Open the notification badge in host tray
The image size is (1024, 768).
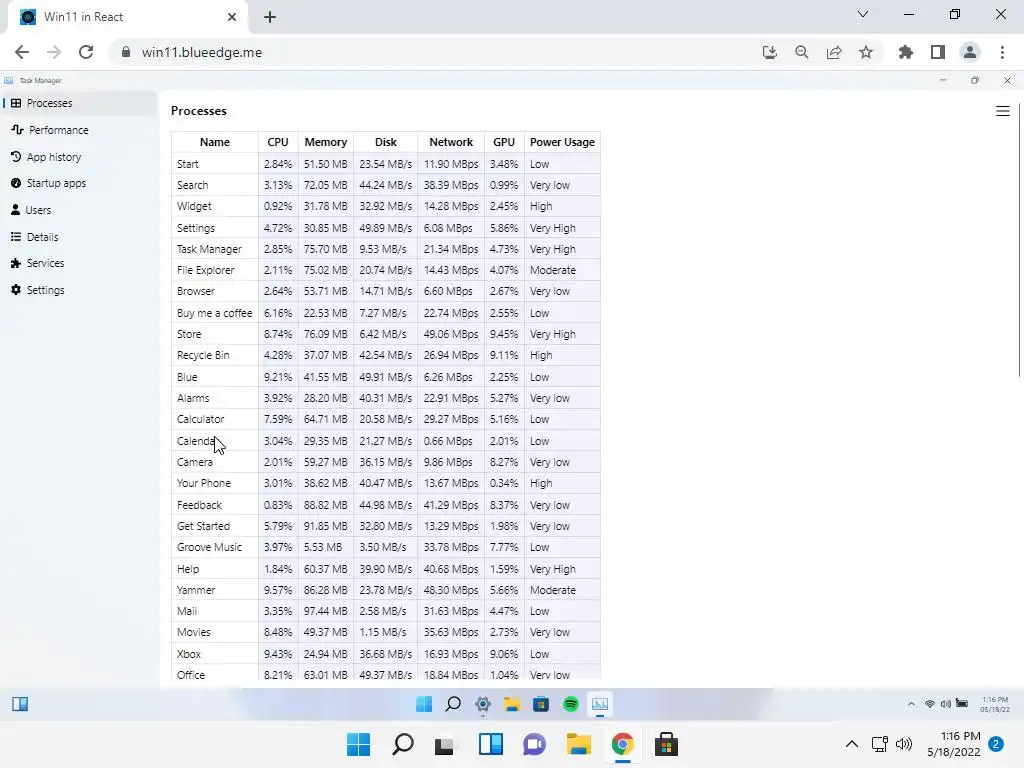point(996,744)
